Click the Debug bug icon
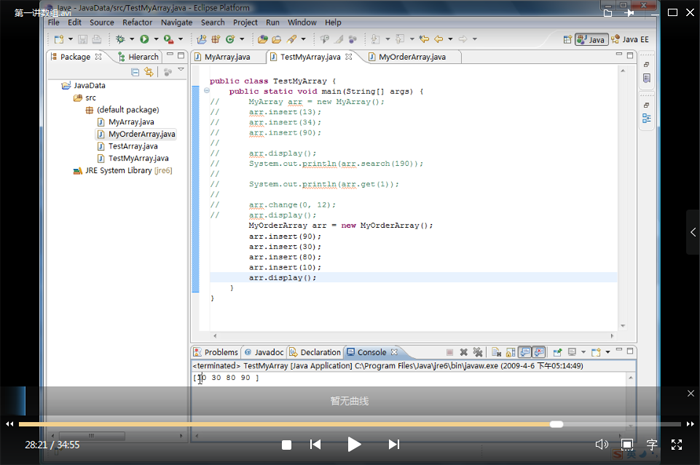Image resolution: width=700 pixels, height=465 pixels. tap(120, 39)
